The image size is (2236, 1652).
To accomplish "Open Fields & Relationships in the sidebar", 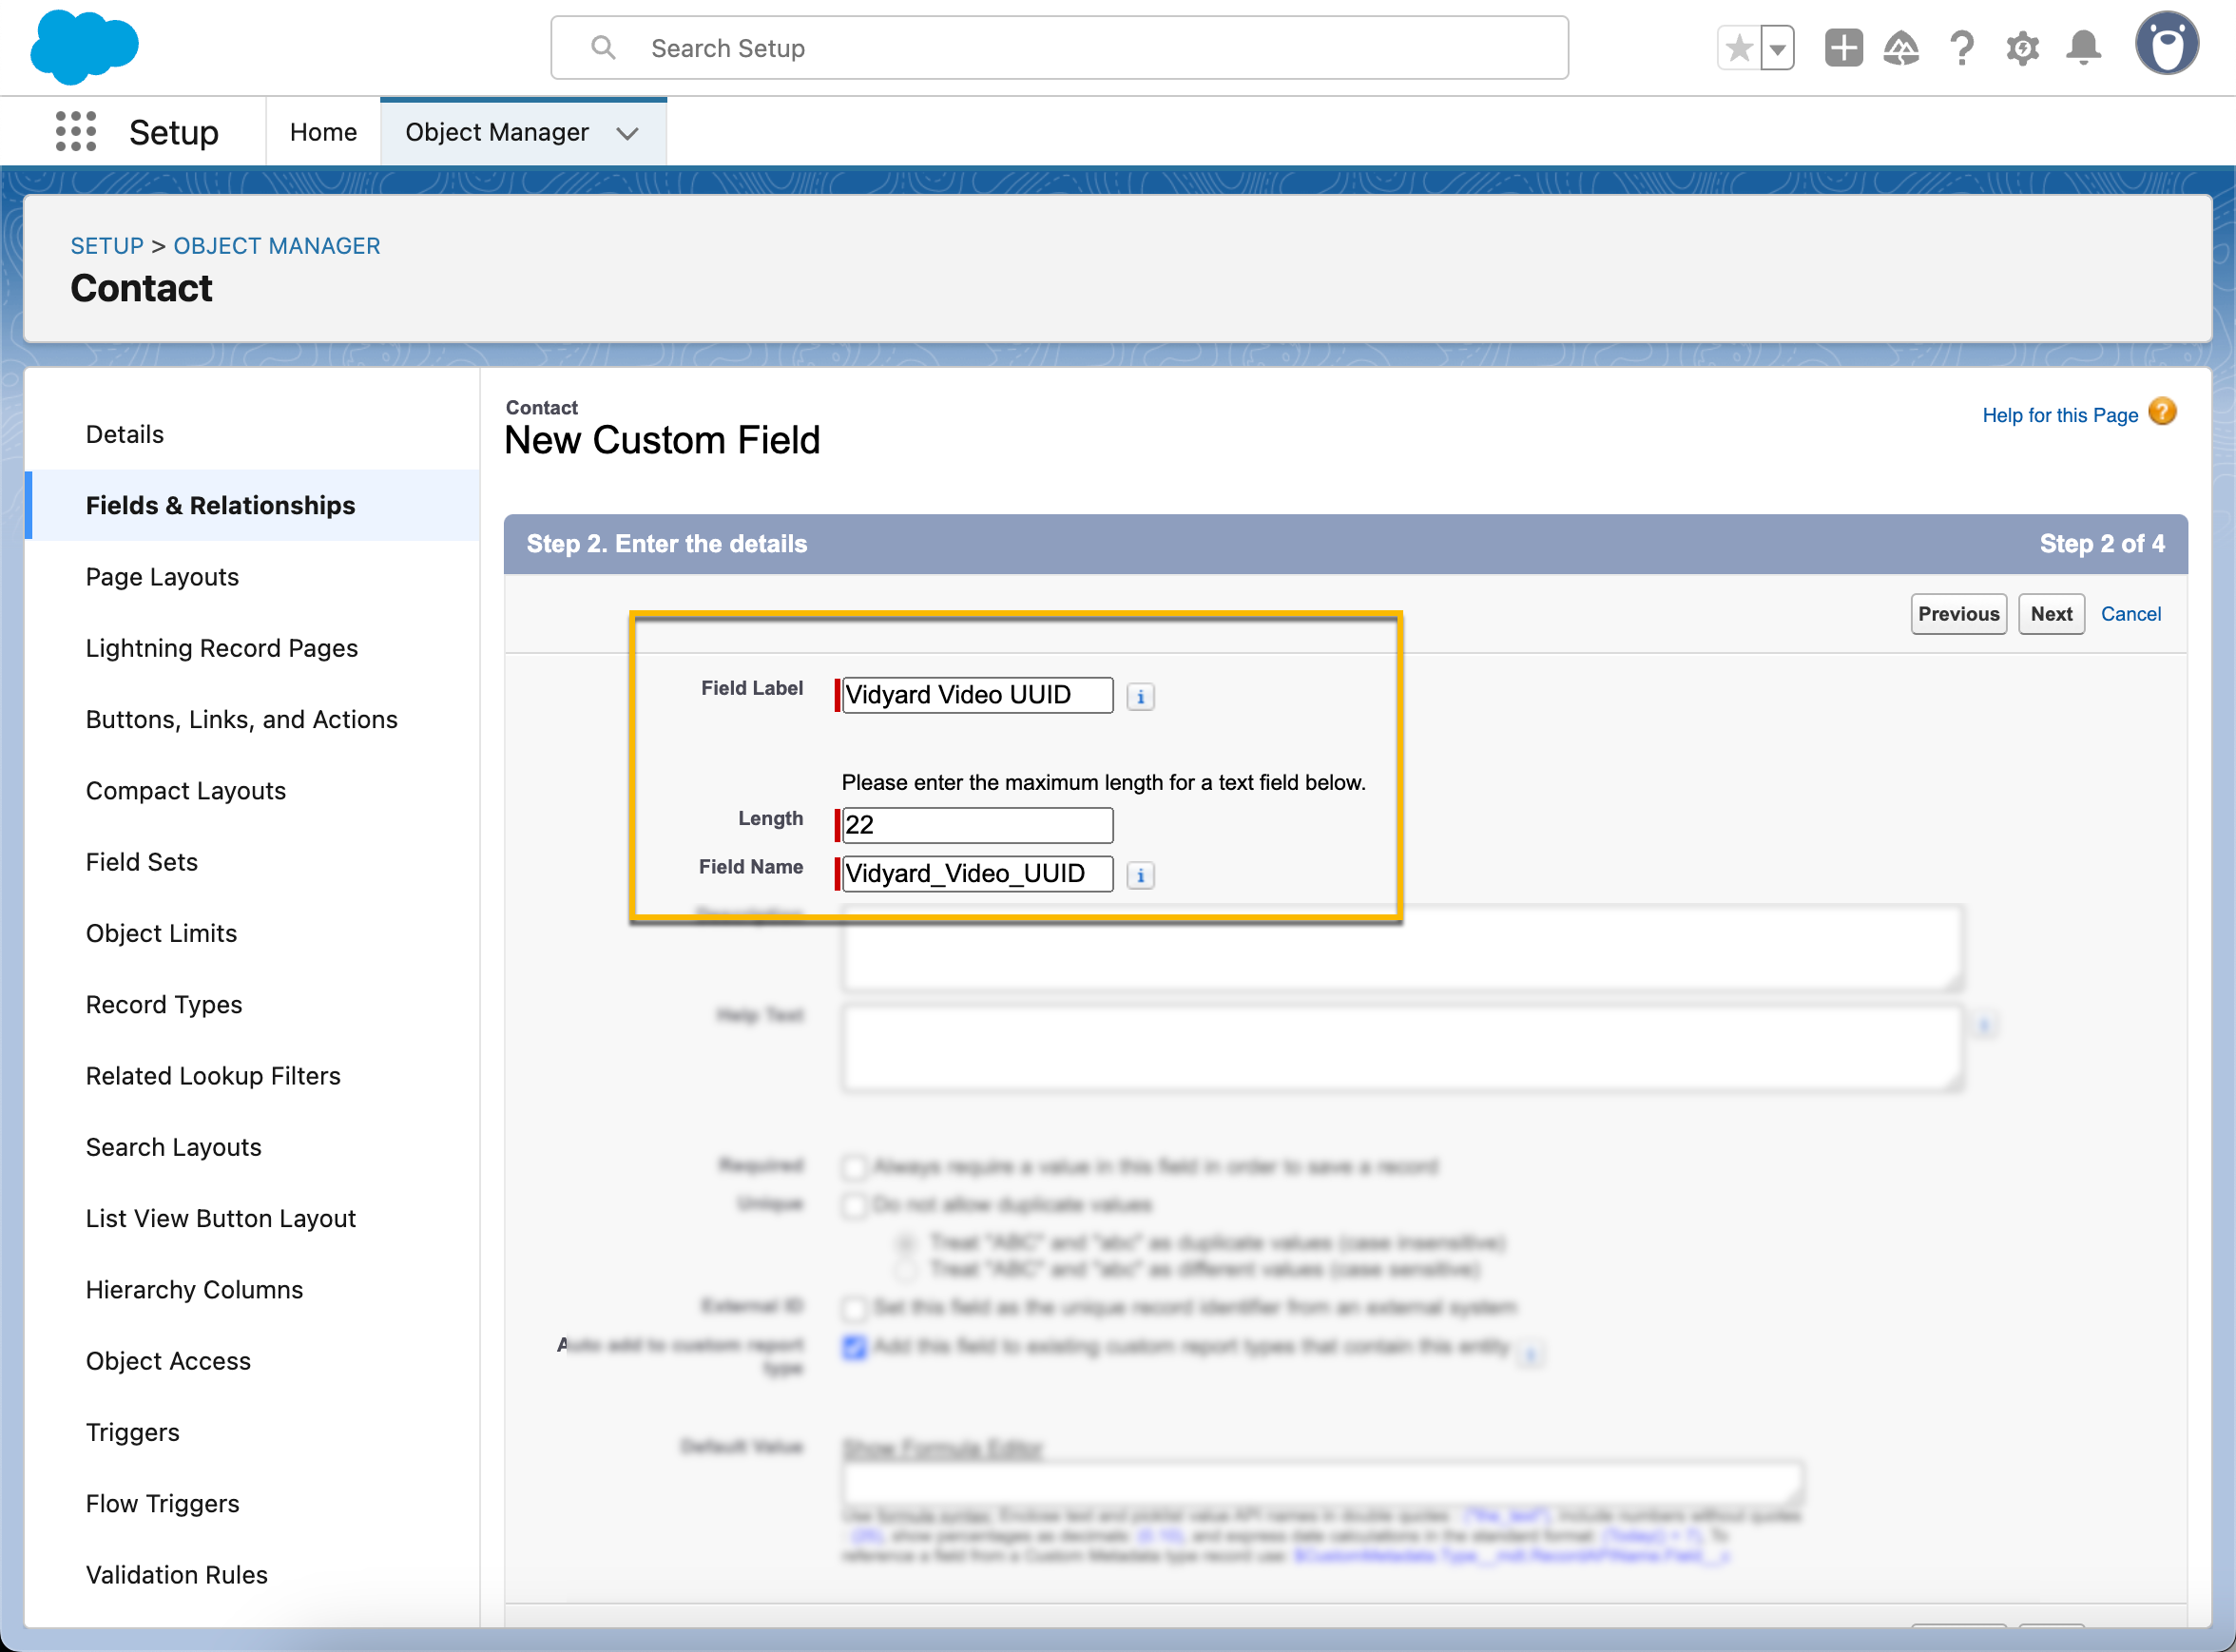I will pyautogui.click(x=252, y=505).
